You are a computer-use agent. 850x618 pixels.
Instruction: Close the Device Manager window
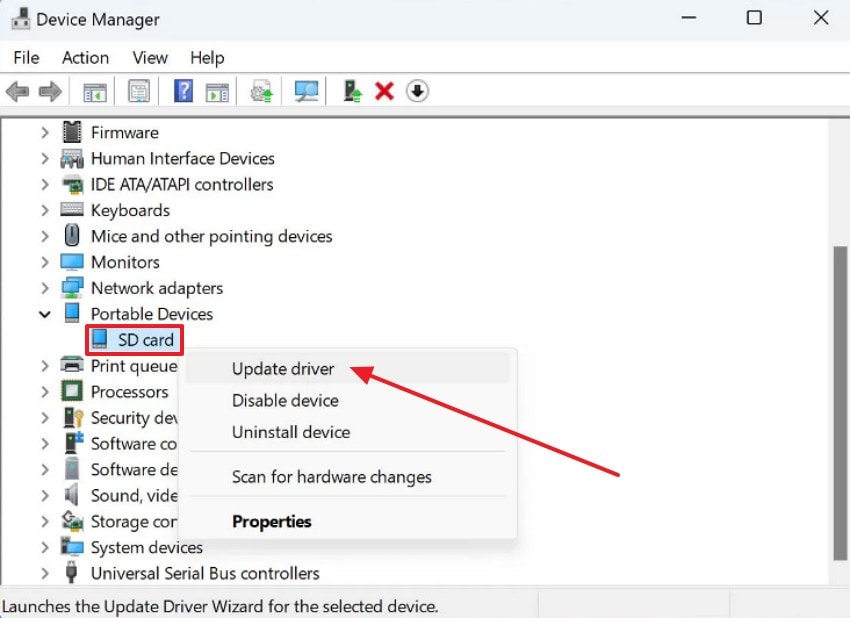(x=821, y=18)
